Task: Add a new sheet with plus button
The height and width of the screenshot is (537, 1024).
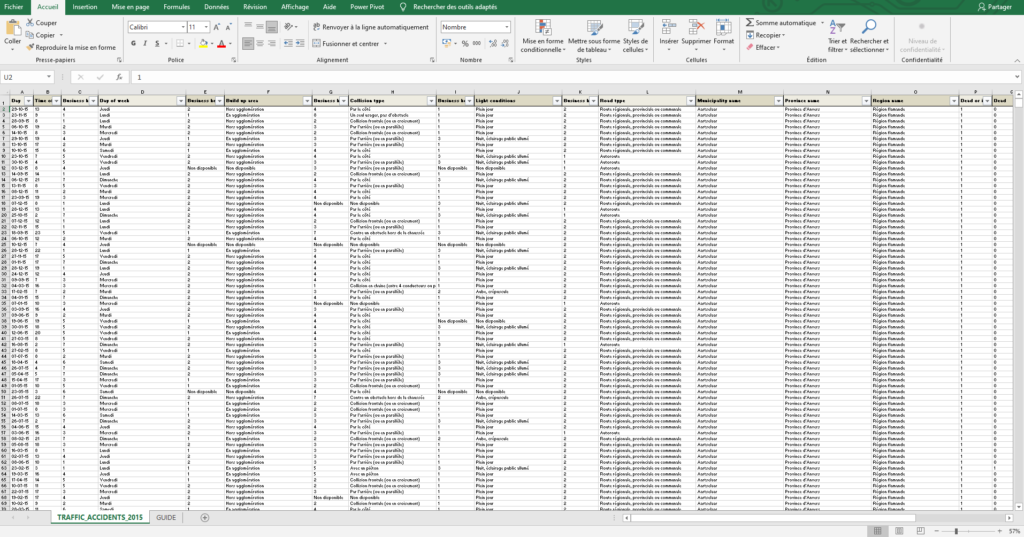Action: tap(204, 517)
